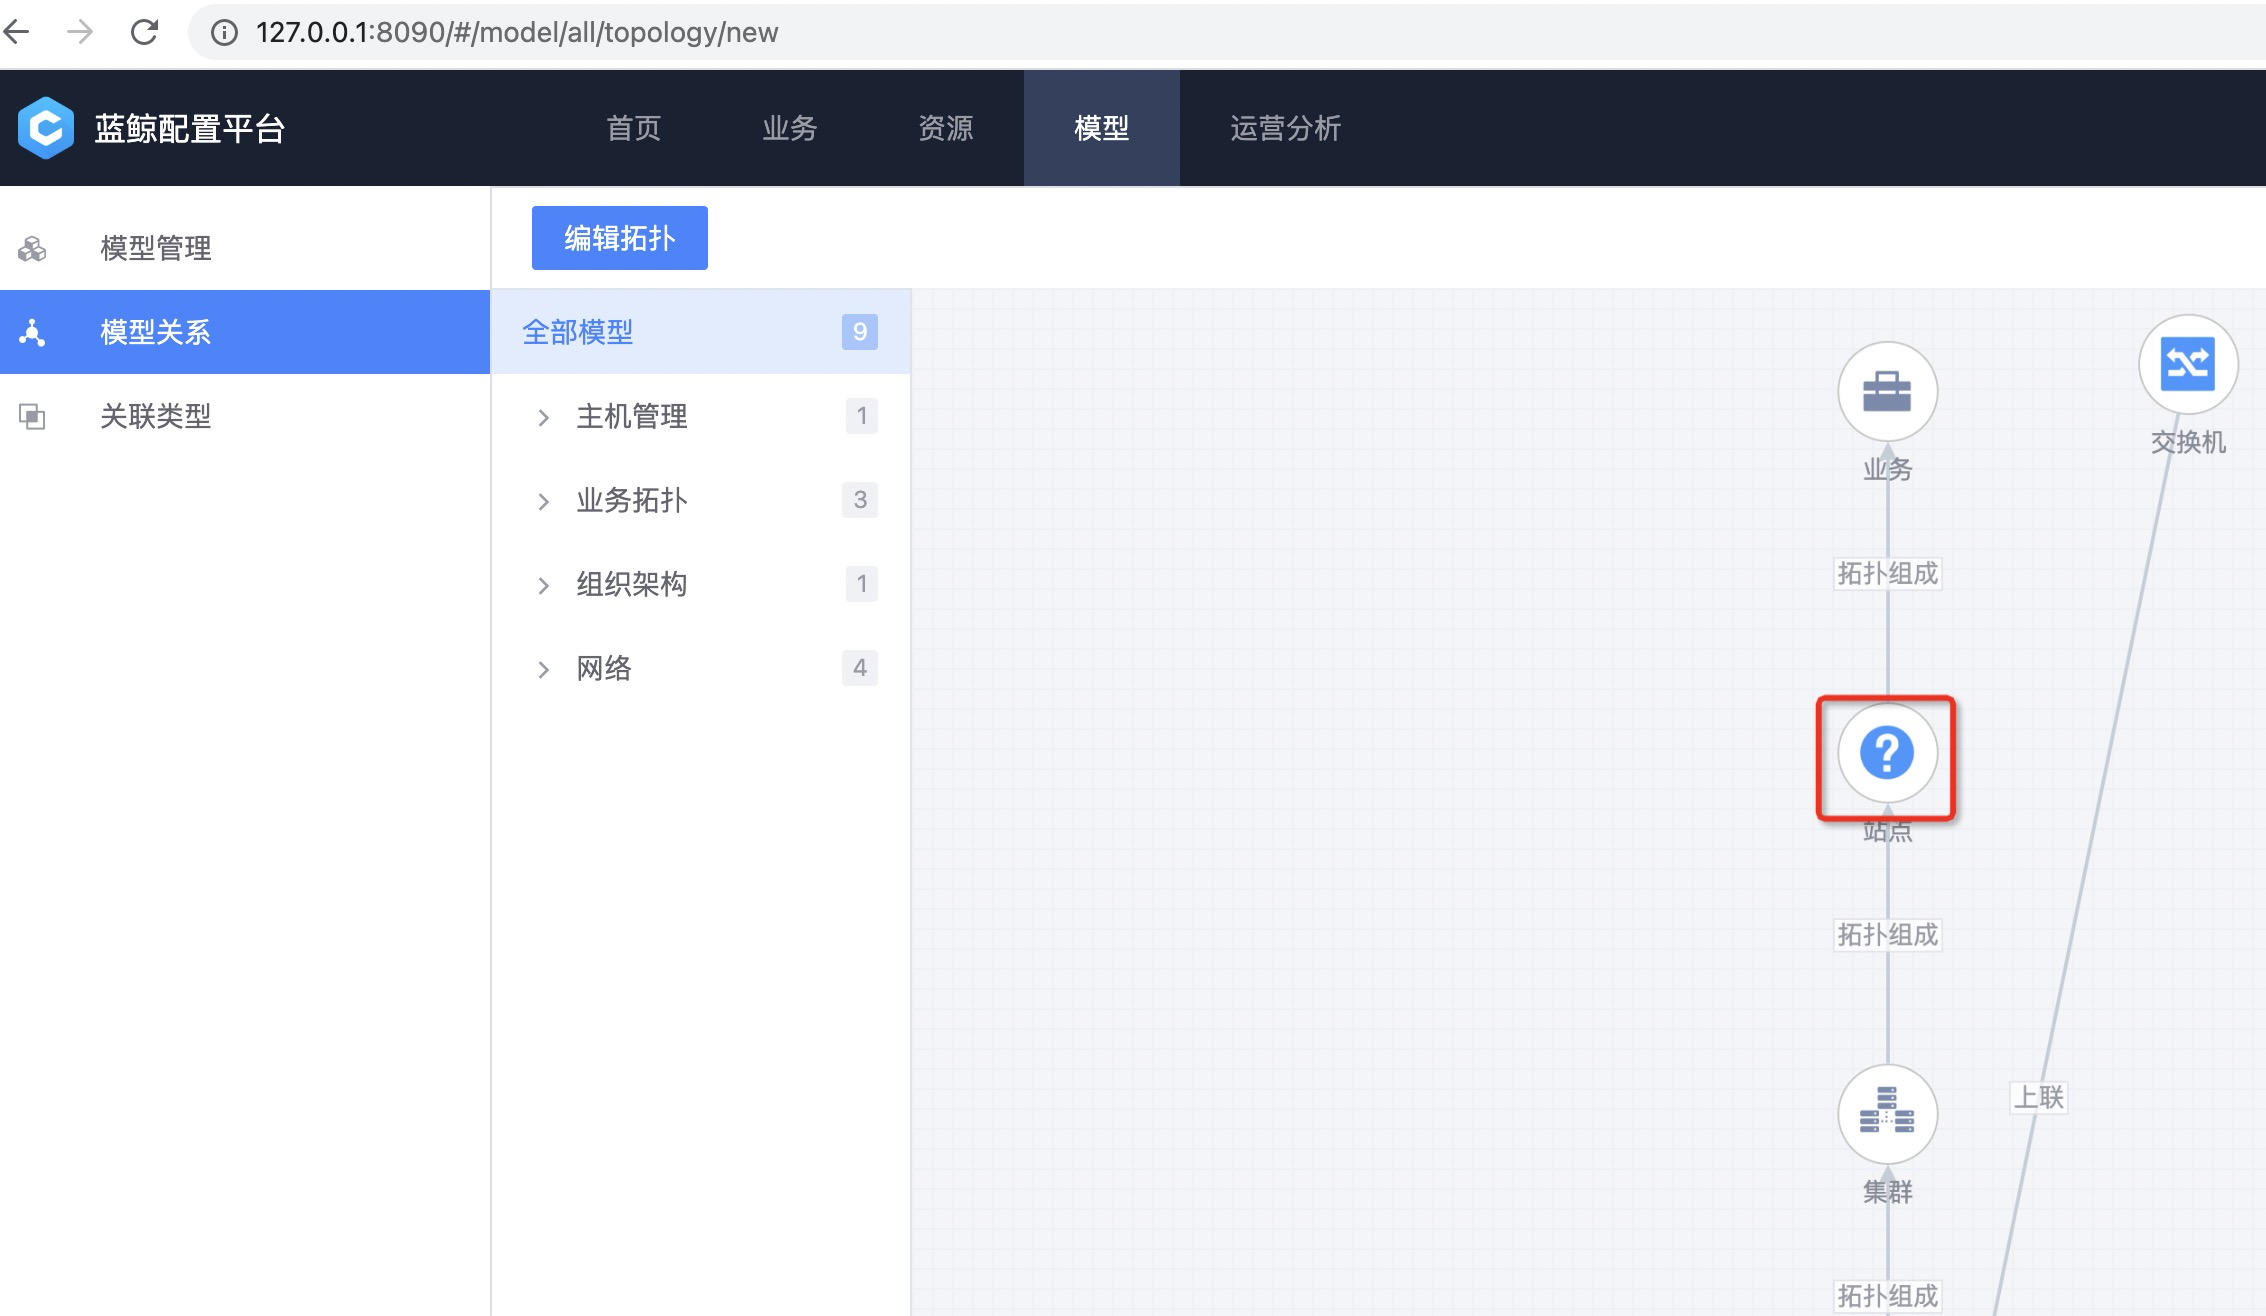This screenshot has height=1316, width=2266.
Task: Reload the page with the refresh icon
Action: [x=143, y=31]
